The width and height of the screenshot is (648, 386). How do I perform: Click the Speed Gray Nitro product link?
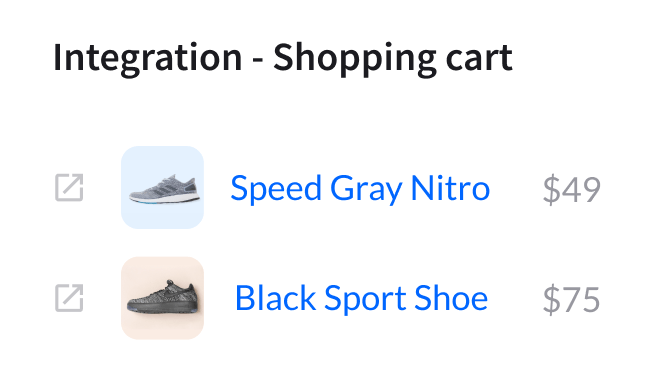pyautogui.click(x=360, y=188)
